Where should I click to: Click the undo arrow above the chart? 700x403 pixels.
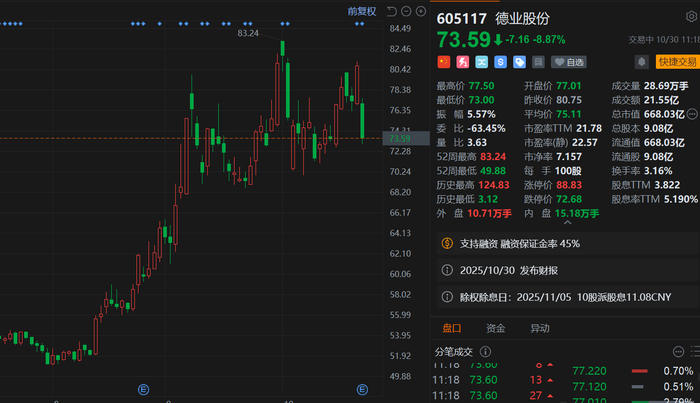tap(392, 11)
